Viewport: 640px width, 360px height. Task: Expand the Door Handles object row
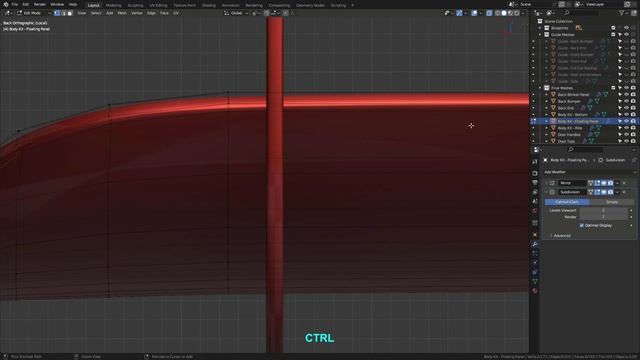pyautogui.click(x=547, y=134)
